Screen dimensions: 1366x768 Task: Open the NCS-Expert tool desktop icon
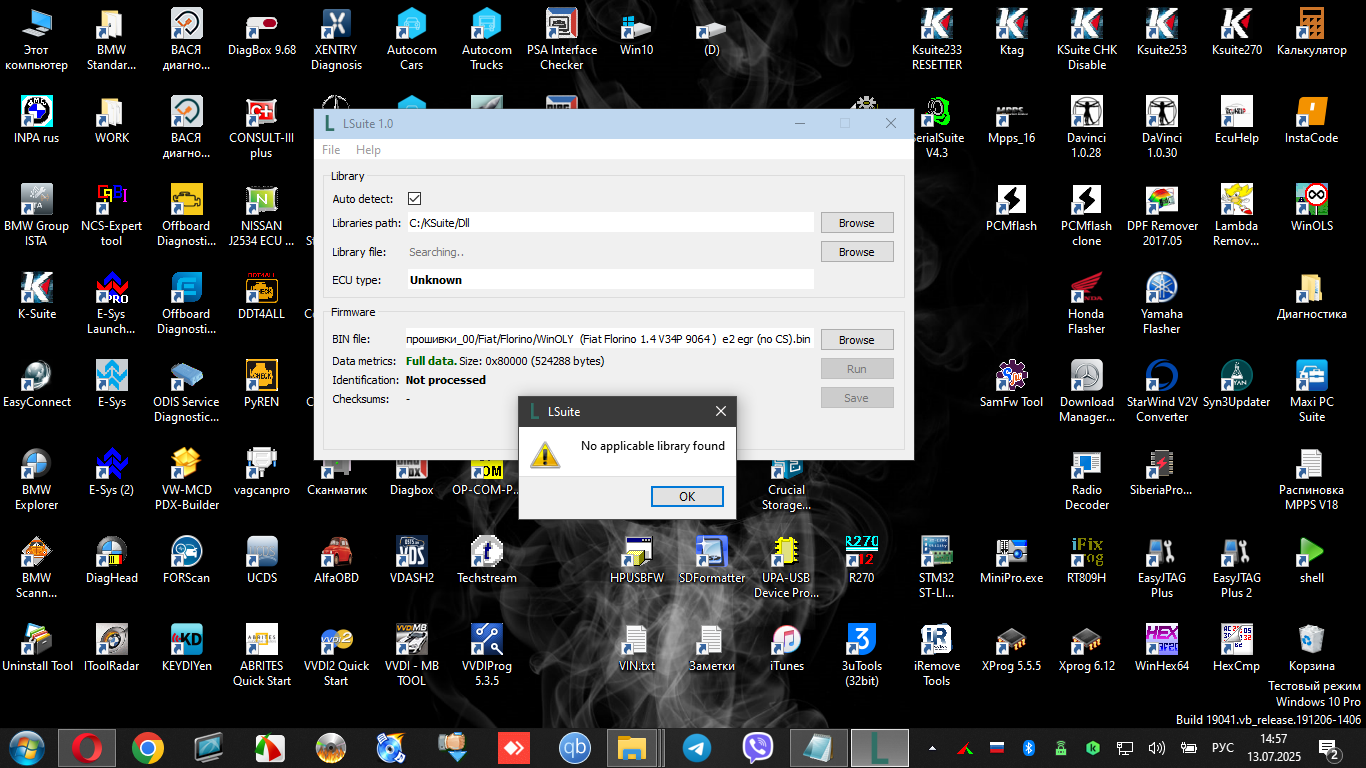coord(112,216)
